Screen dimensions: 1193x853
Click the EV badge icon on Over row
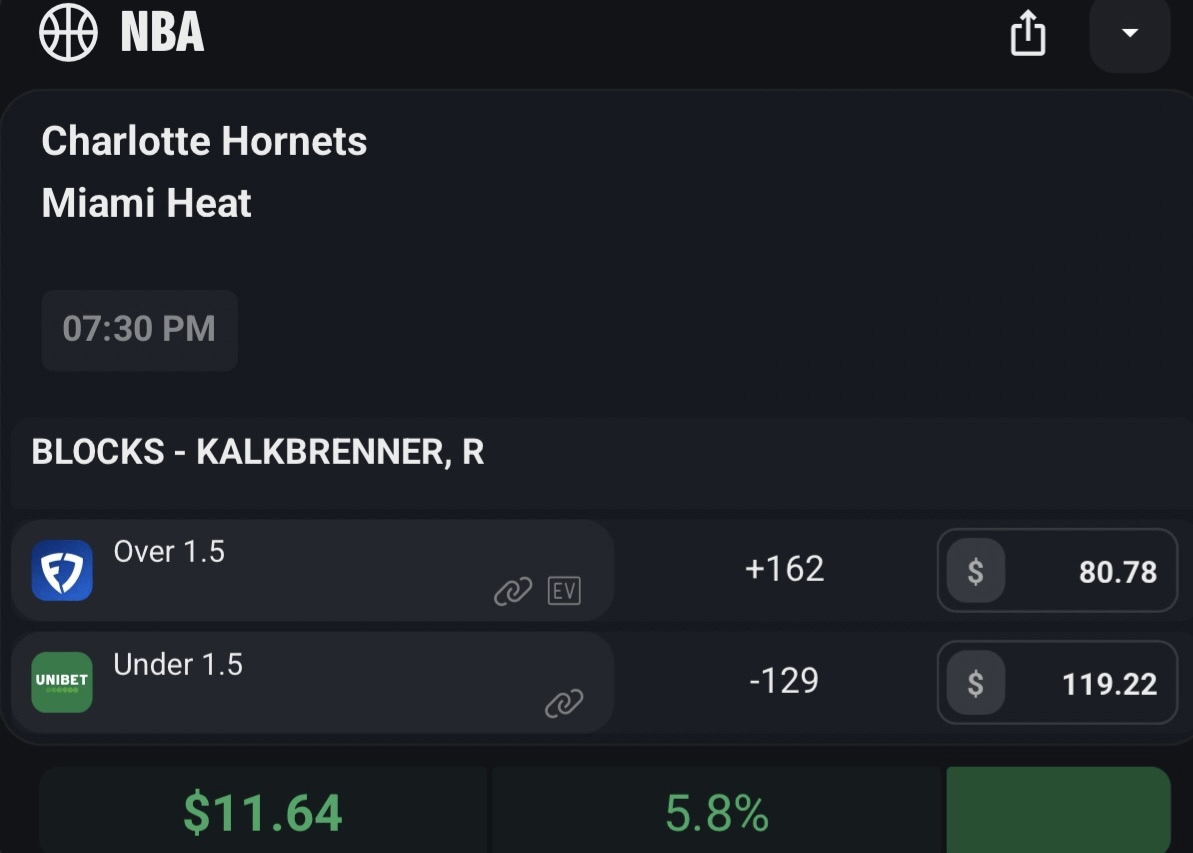[564, 591]
